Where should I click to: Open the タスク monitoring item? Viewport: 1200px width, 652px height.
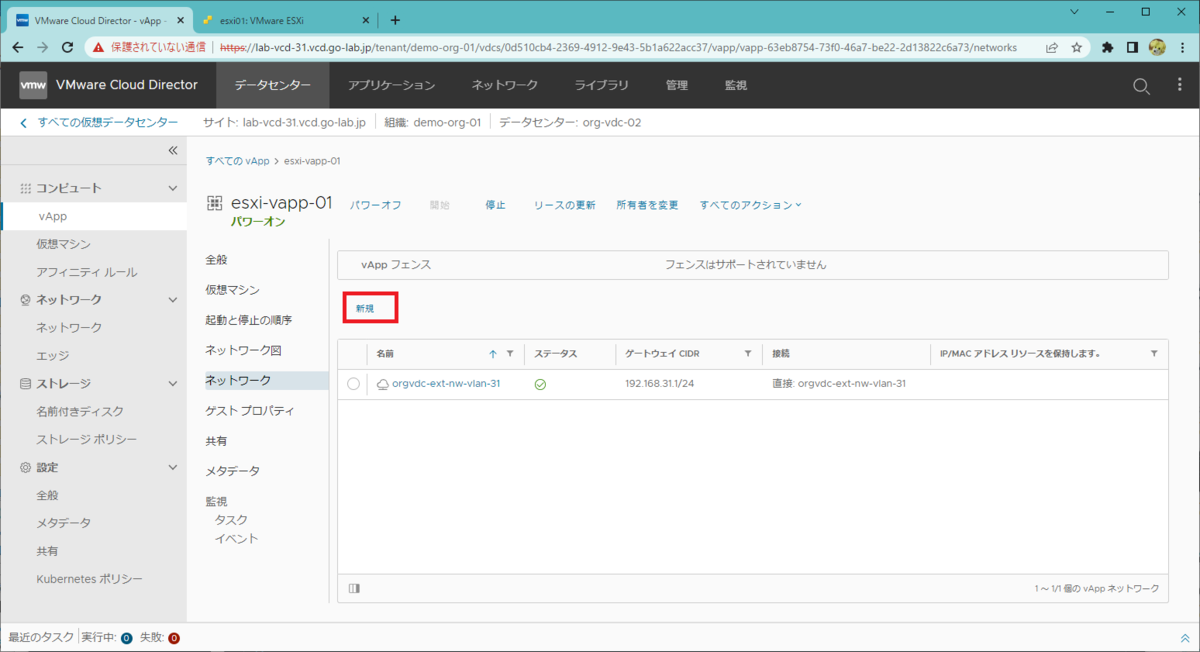pyautogui.click(x=231, y=520)
